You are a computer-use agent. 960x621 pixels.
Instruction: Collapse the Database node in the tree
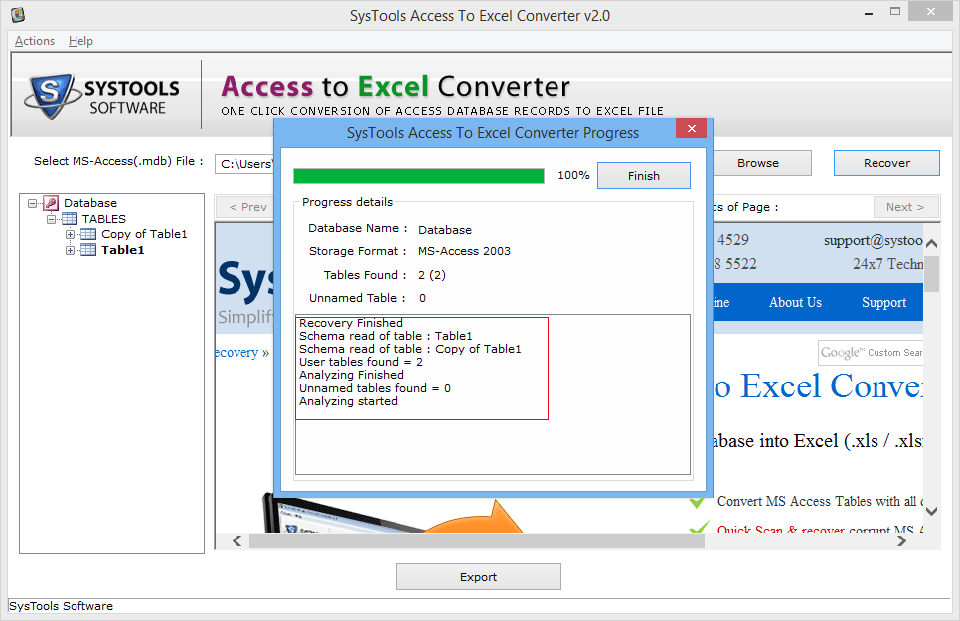click(31, 203)
